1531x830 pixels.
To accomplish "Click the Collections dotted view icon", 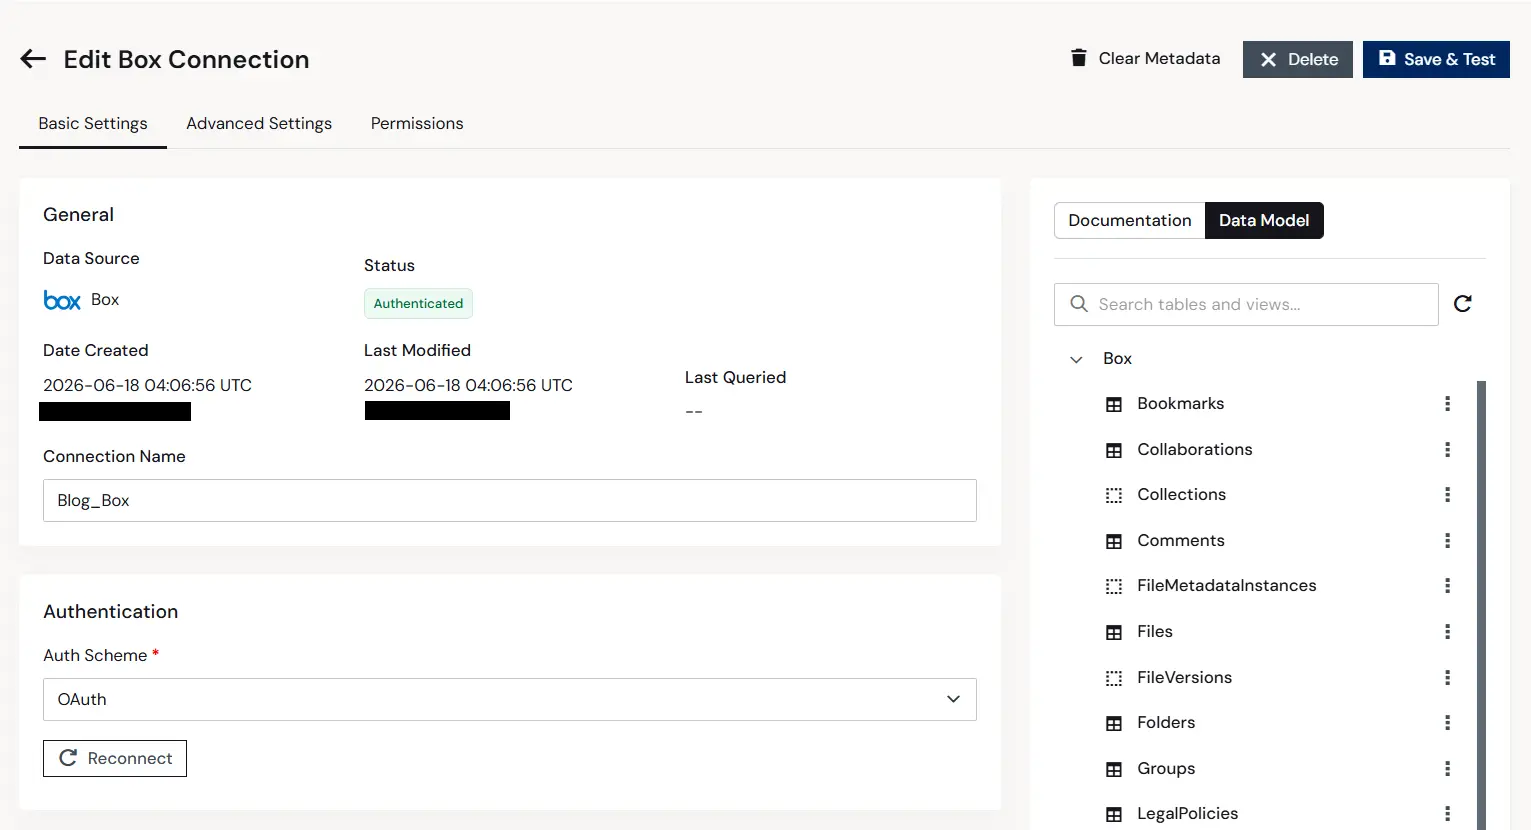I will coord(1114,495).
